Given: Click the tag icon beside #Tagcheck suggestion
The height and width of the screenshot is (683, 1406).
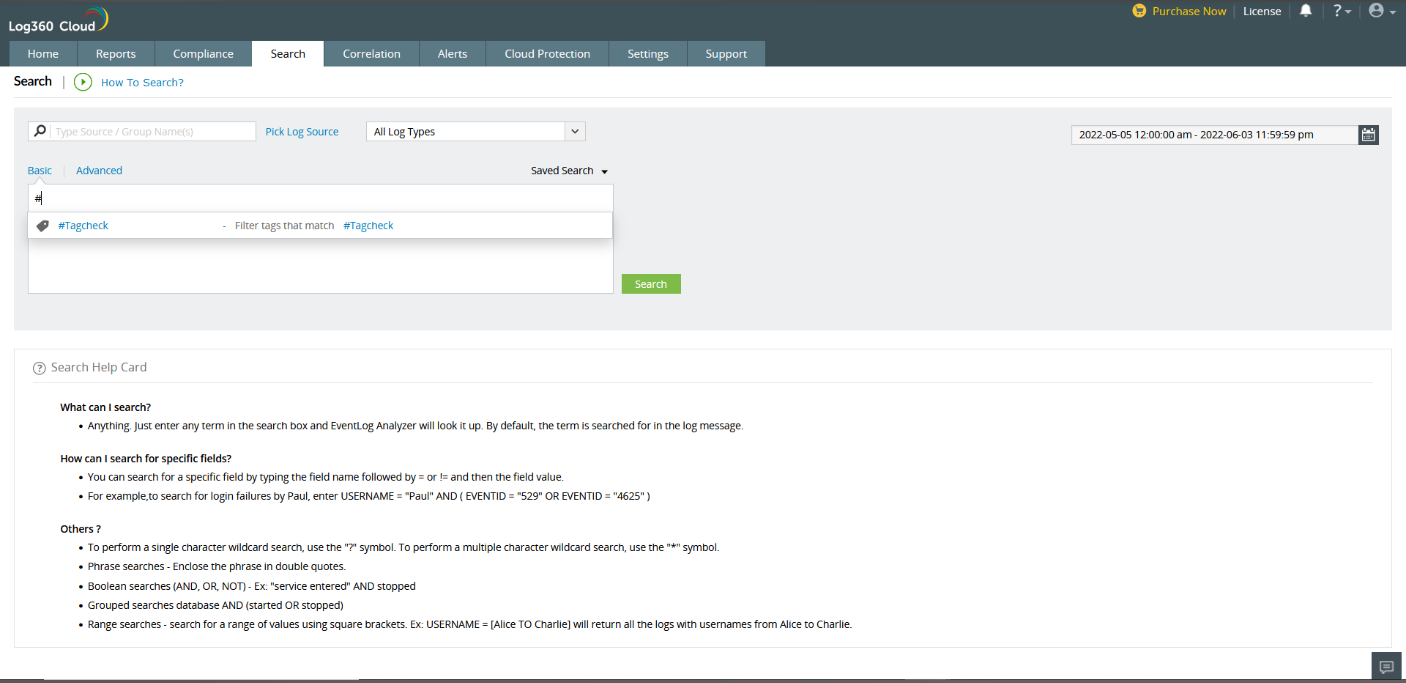Looking at the screenshot, I should tap(42, 225).
